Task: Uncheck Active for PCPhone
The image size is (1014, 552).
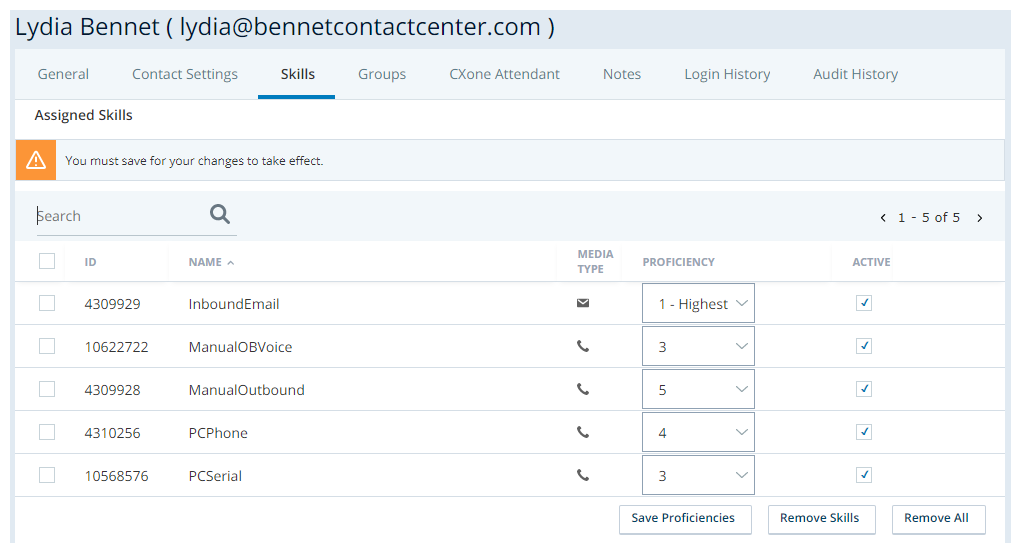Action: click(864, 432)
